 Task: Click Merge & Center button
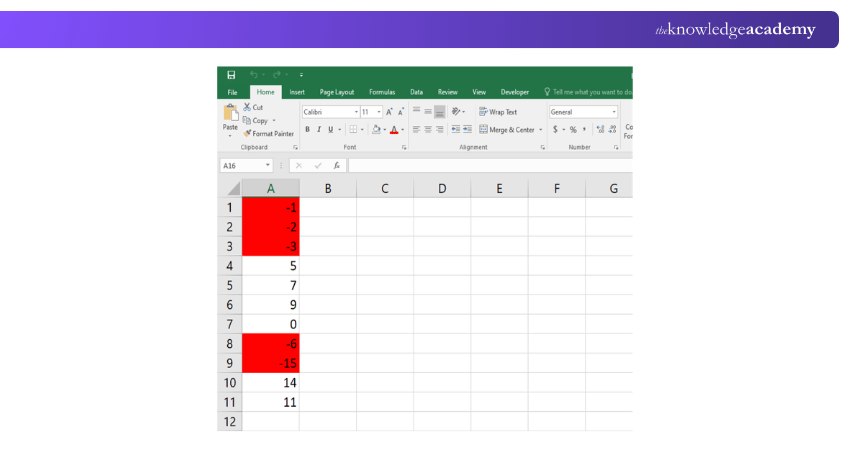pyautogui.click(x=507, y=130)
